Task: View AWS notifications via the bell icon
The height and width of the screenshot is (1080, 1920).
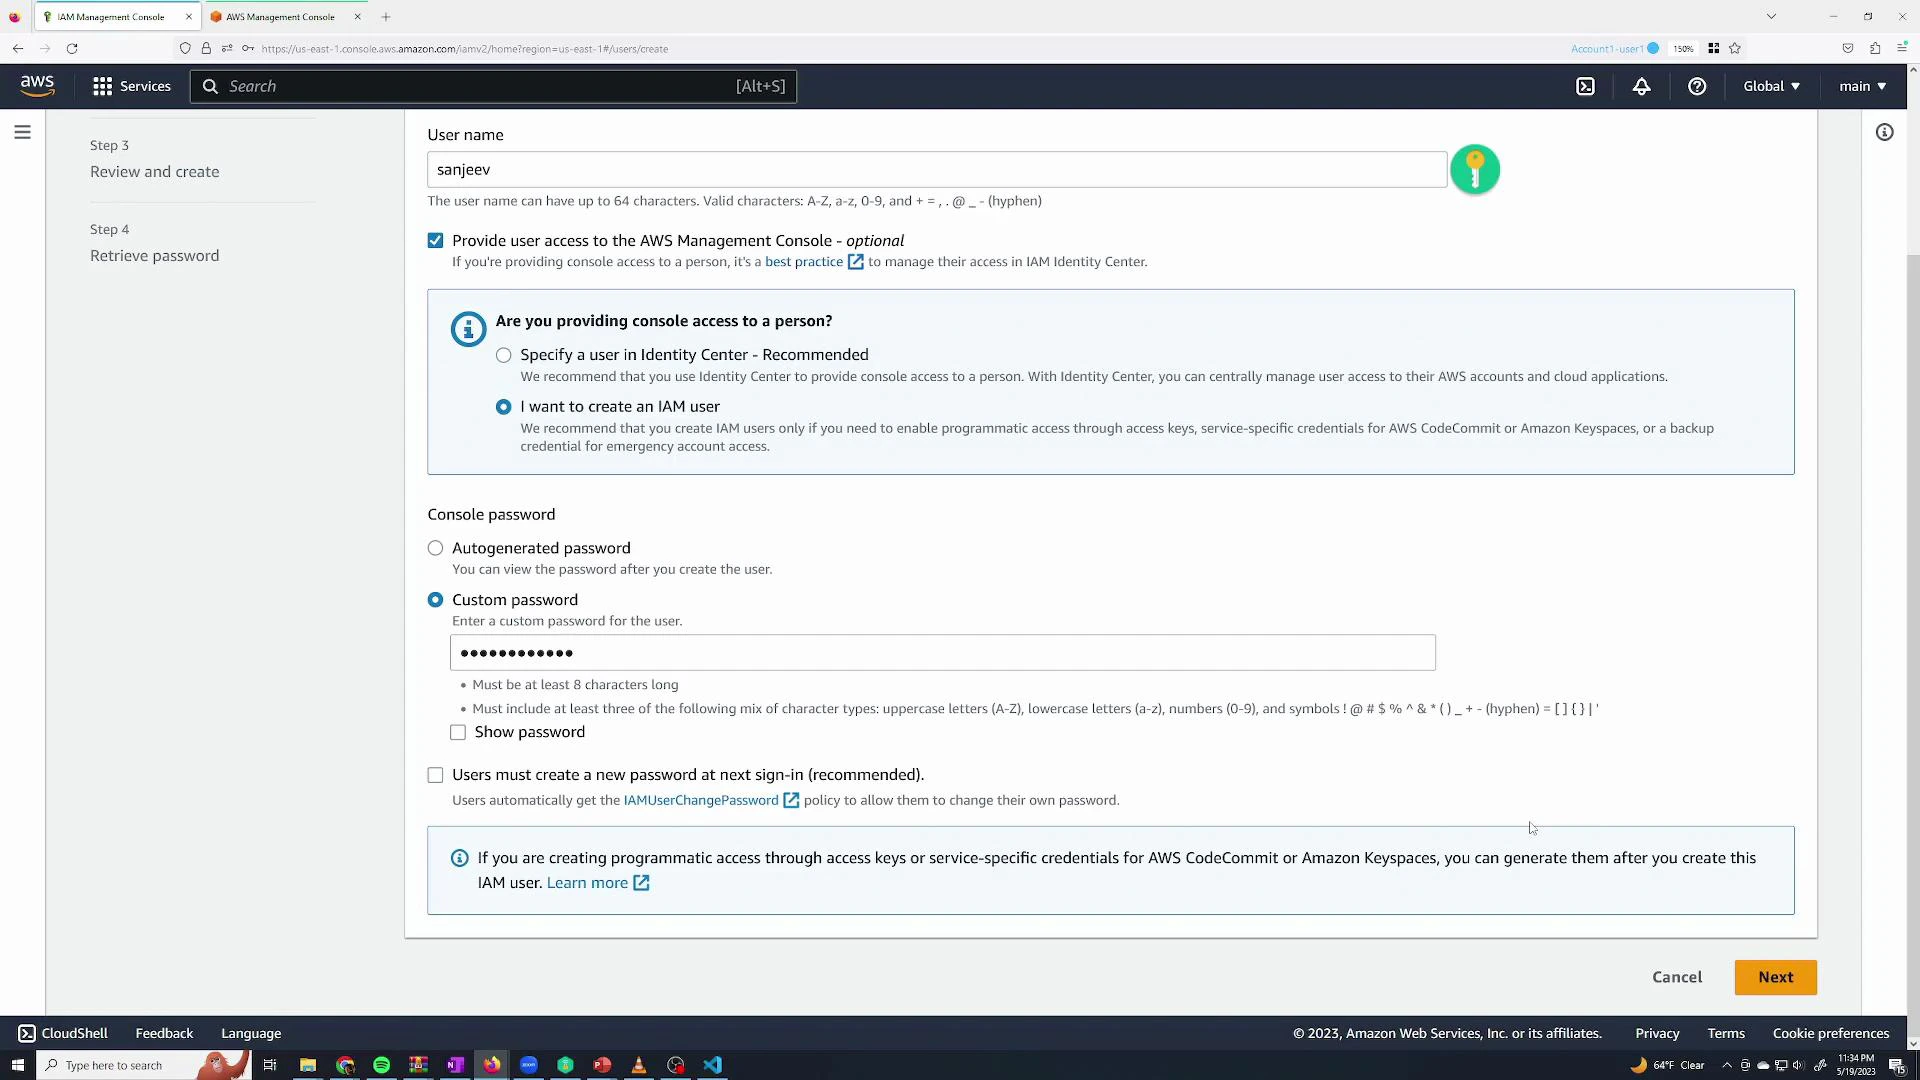Action: click(x=1641, y=86)
